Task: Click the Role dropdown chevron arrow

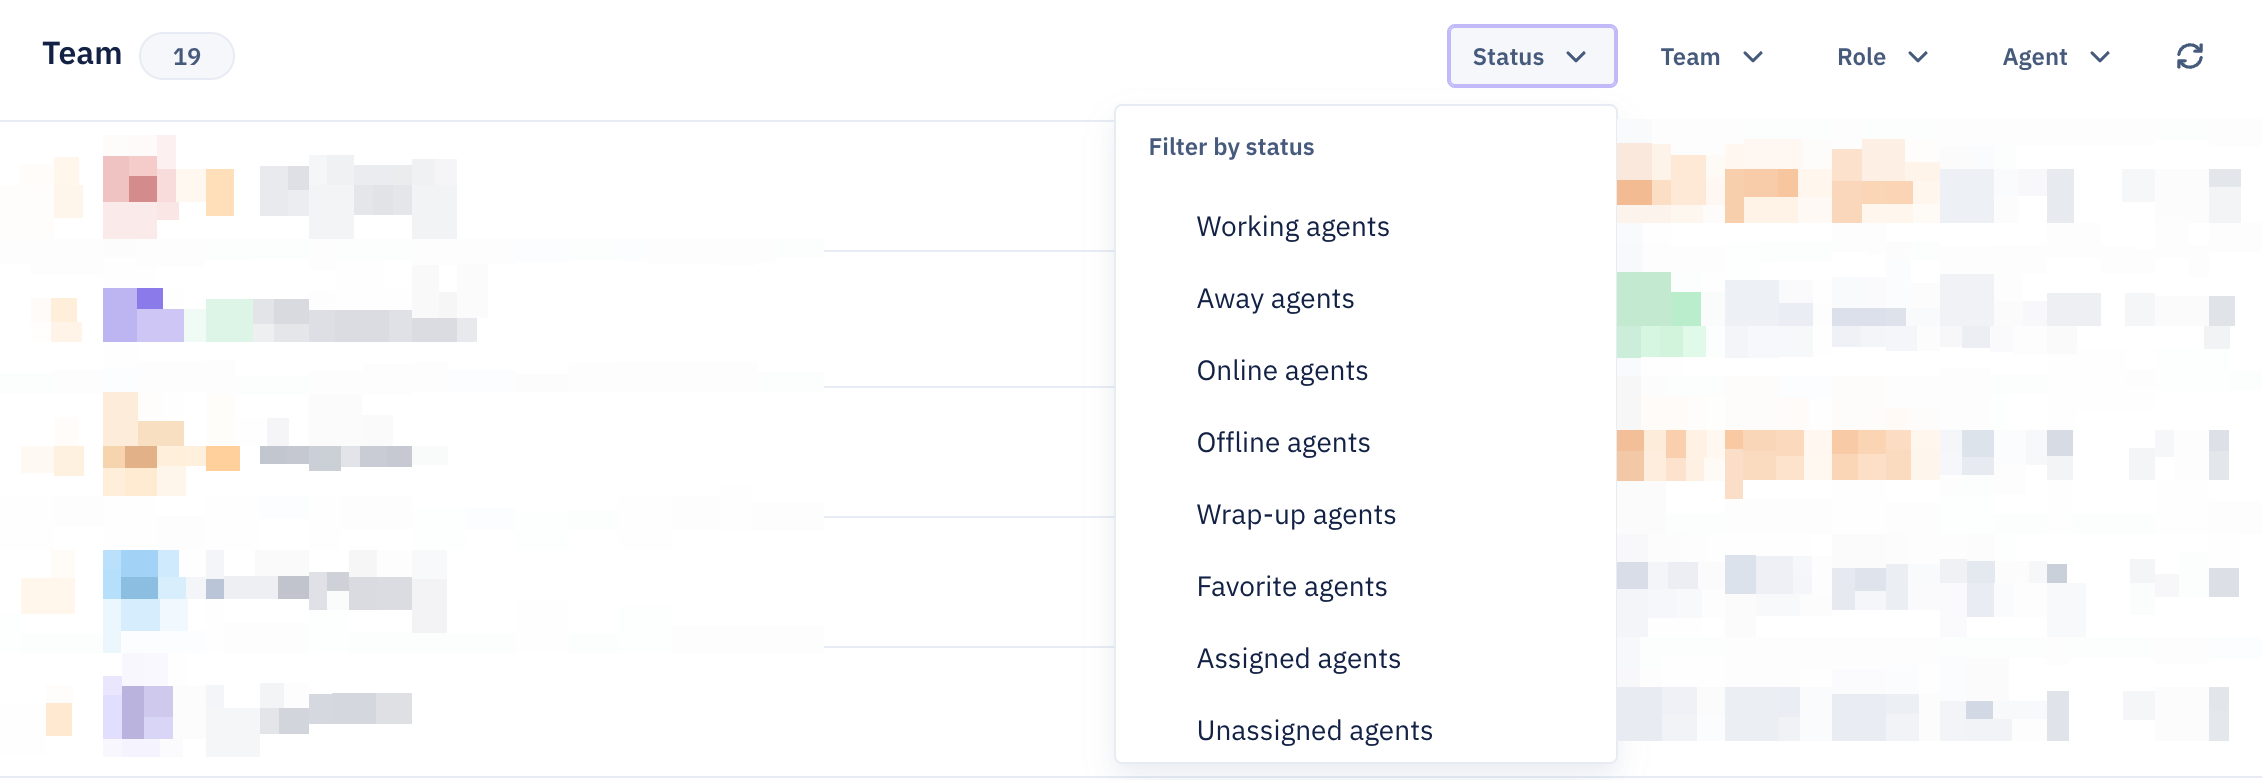Action: (1918, 57)
